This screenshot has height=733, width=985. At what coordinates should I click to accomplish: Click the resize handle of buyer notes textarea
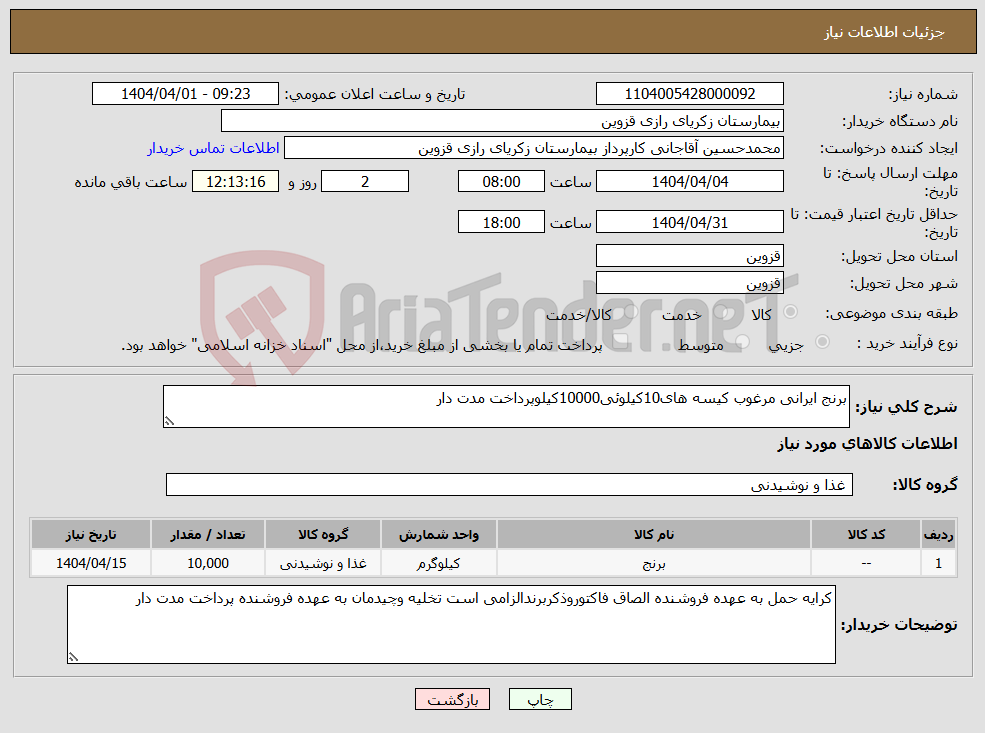73,658
